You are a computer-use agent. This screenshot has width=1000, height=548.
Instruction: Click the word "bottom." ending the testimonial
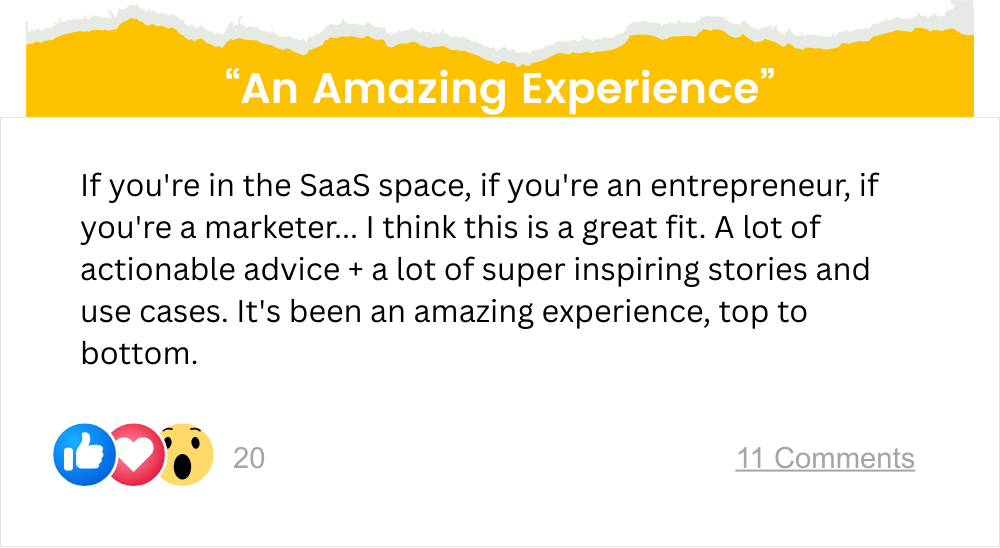134,354
